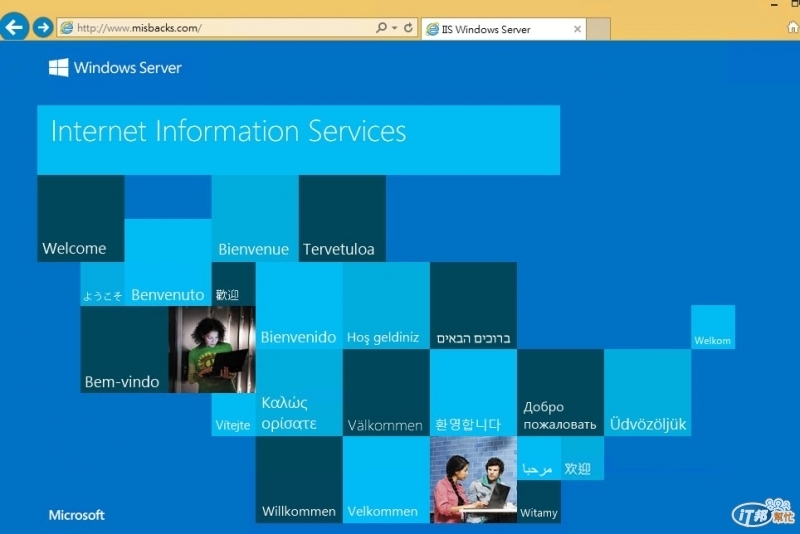800x534 pixels.
Task: Click the Tervetuloa tile
Action: [x=342, y=218]
